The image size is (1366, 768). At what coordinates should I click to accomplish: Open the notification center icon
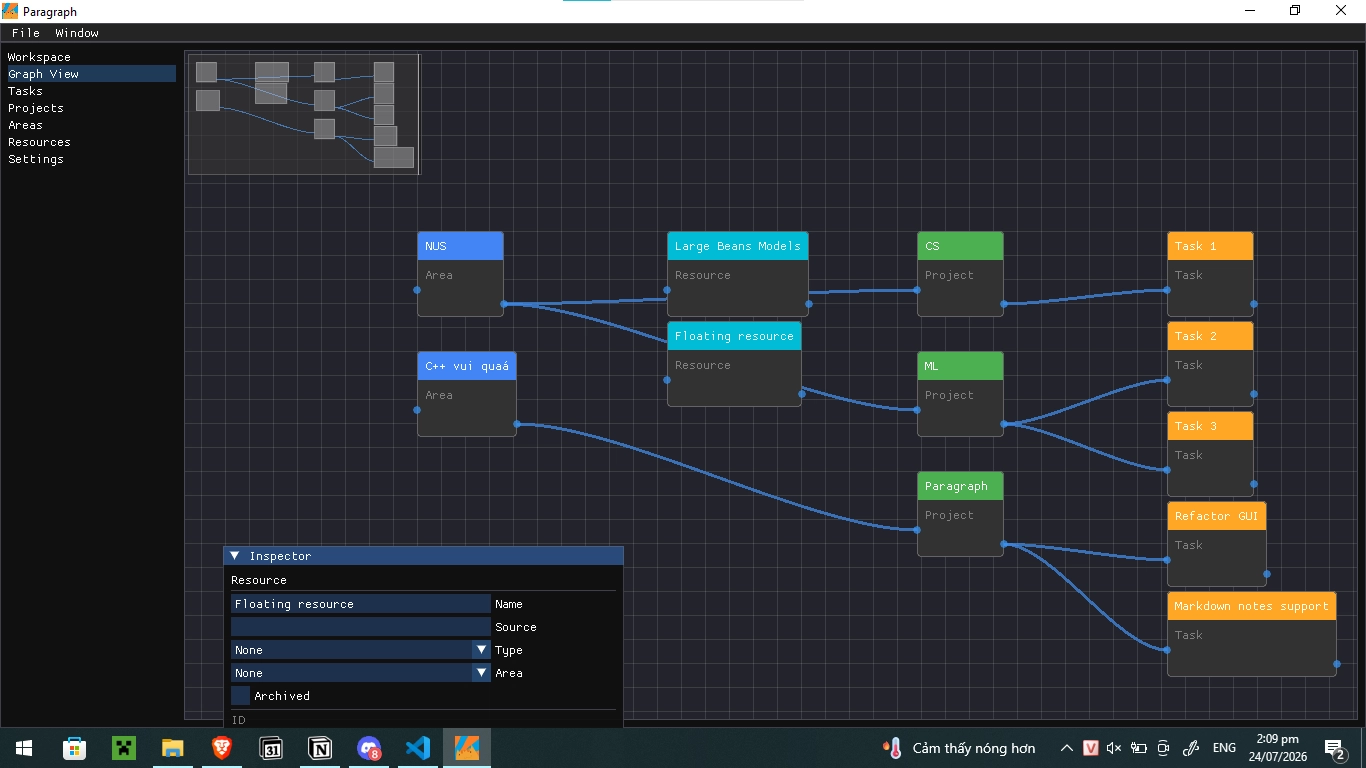pos(1335,748)
